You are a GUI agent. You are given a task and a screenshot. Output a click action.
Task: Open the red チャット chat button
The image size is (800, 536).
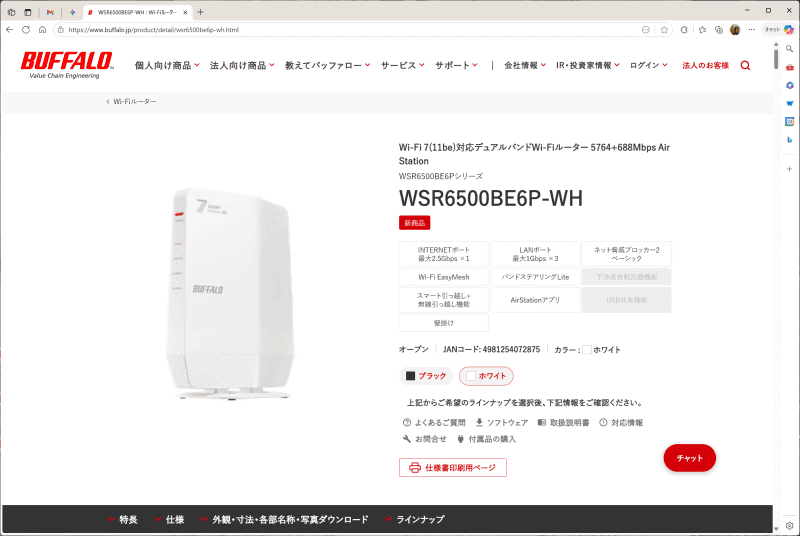tap(689, 458)
